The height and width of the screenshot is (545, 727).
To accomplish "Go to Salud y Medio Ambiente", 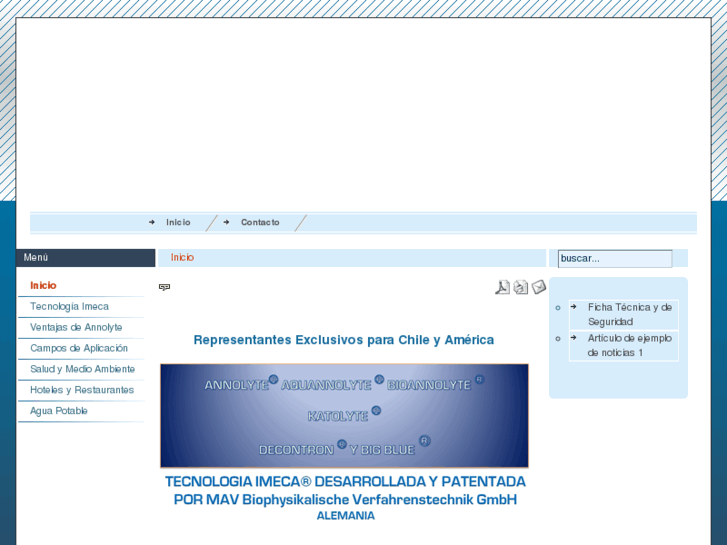I will click(x=83, y=369).
